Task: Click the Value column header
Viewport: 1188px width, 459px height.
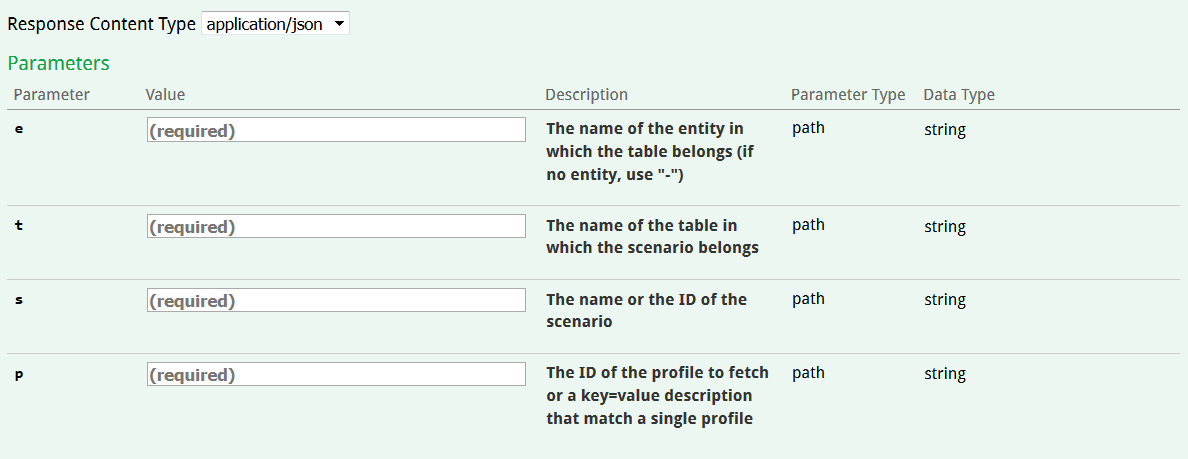Action: 165,95
